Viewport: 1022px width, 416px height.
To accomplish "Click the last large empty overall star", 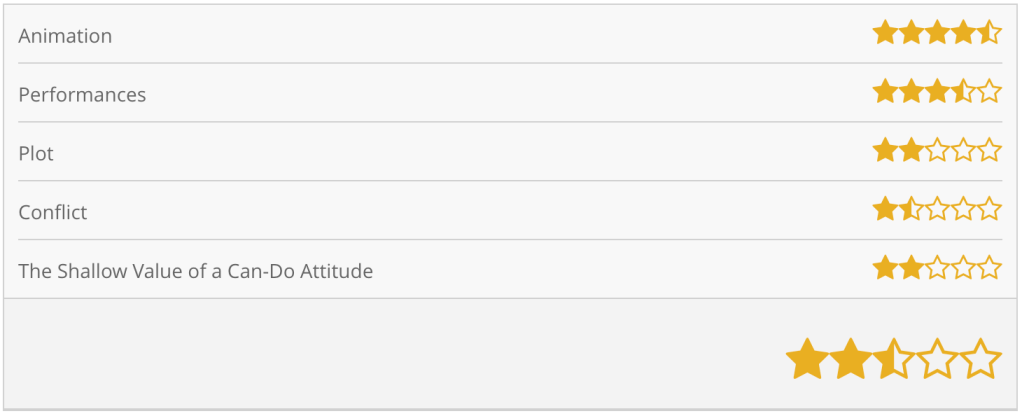I will click(980, 359).
